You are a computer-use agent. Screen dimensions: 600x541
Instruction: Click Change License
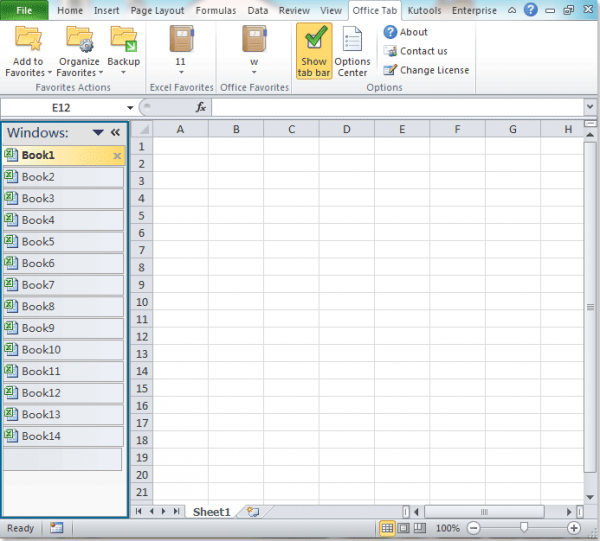(x=426, y=70)
